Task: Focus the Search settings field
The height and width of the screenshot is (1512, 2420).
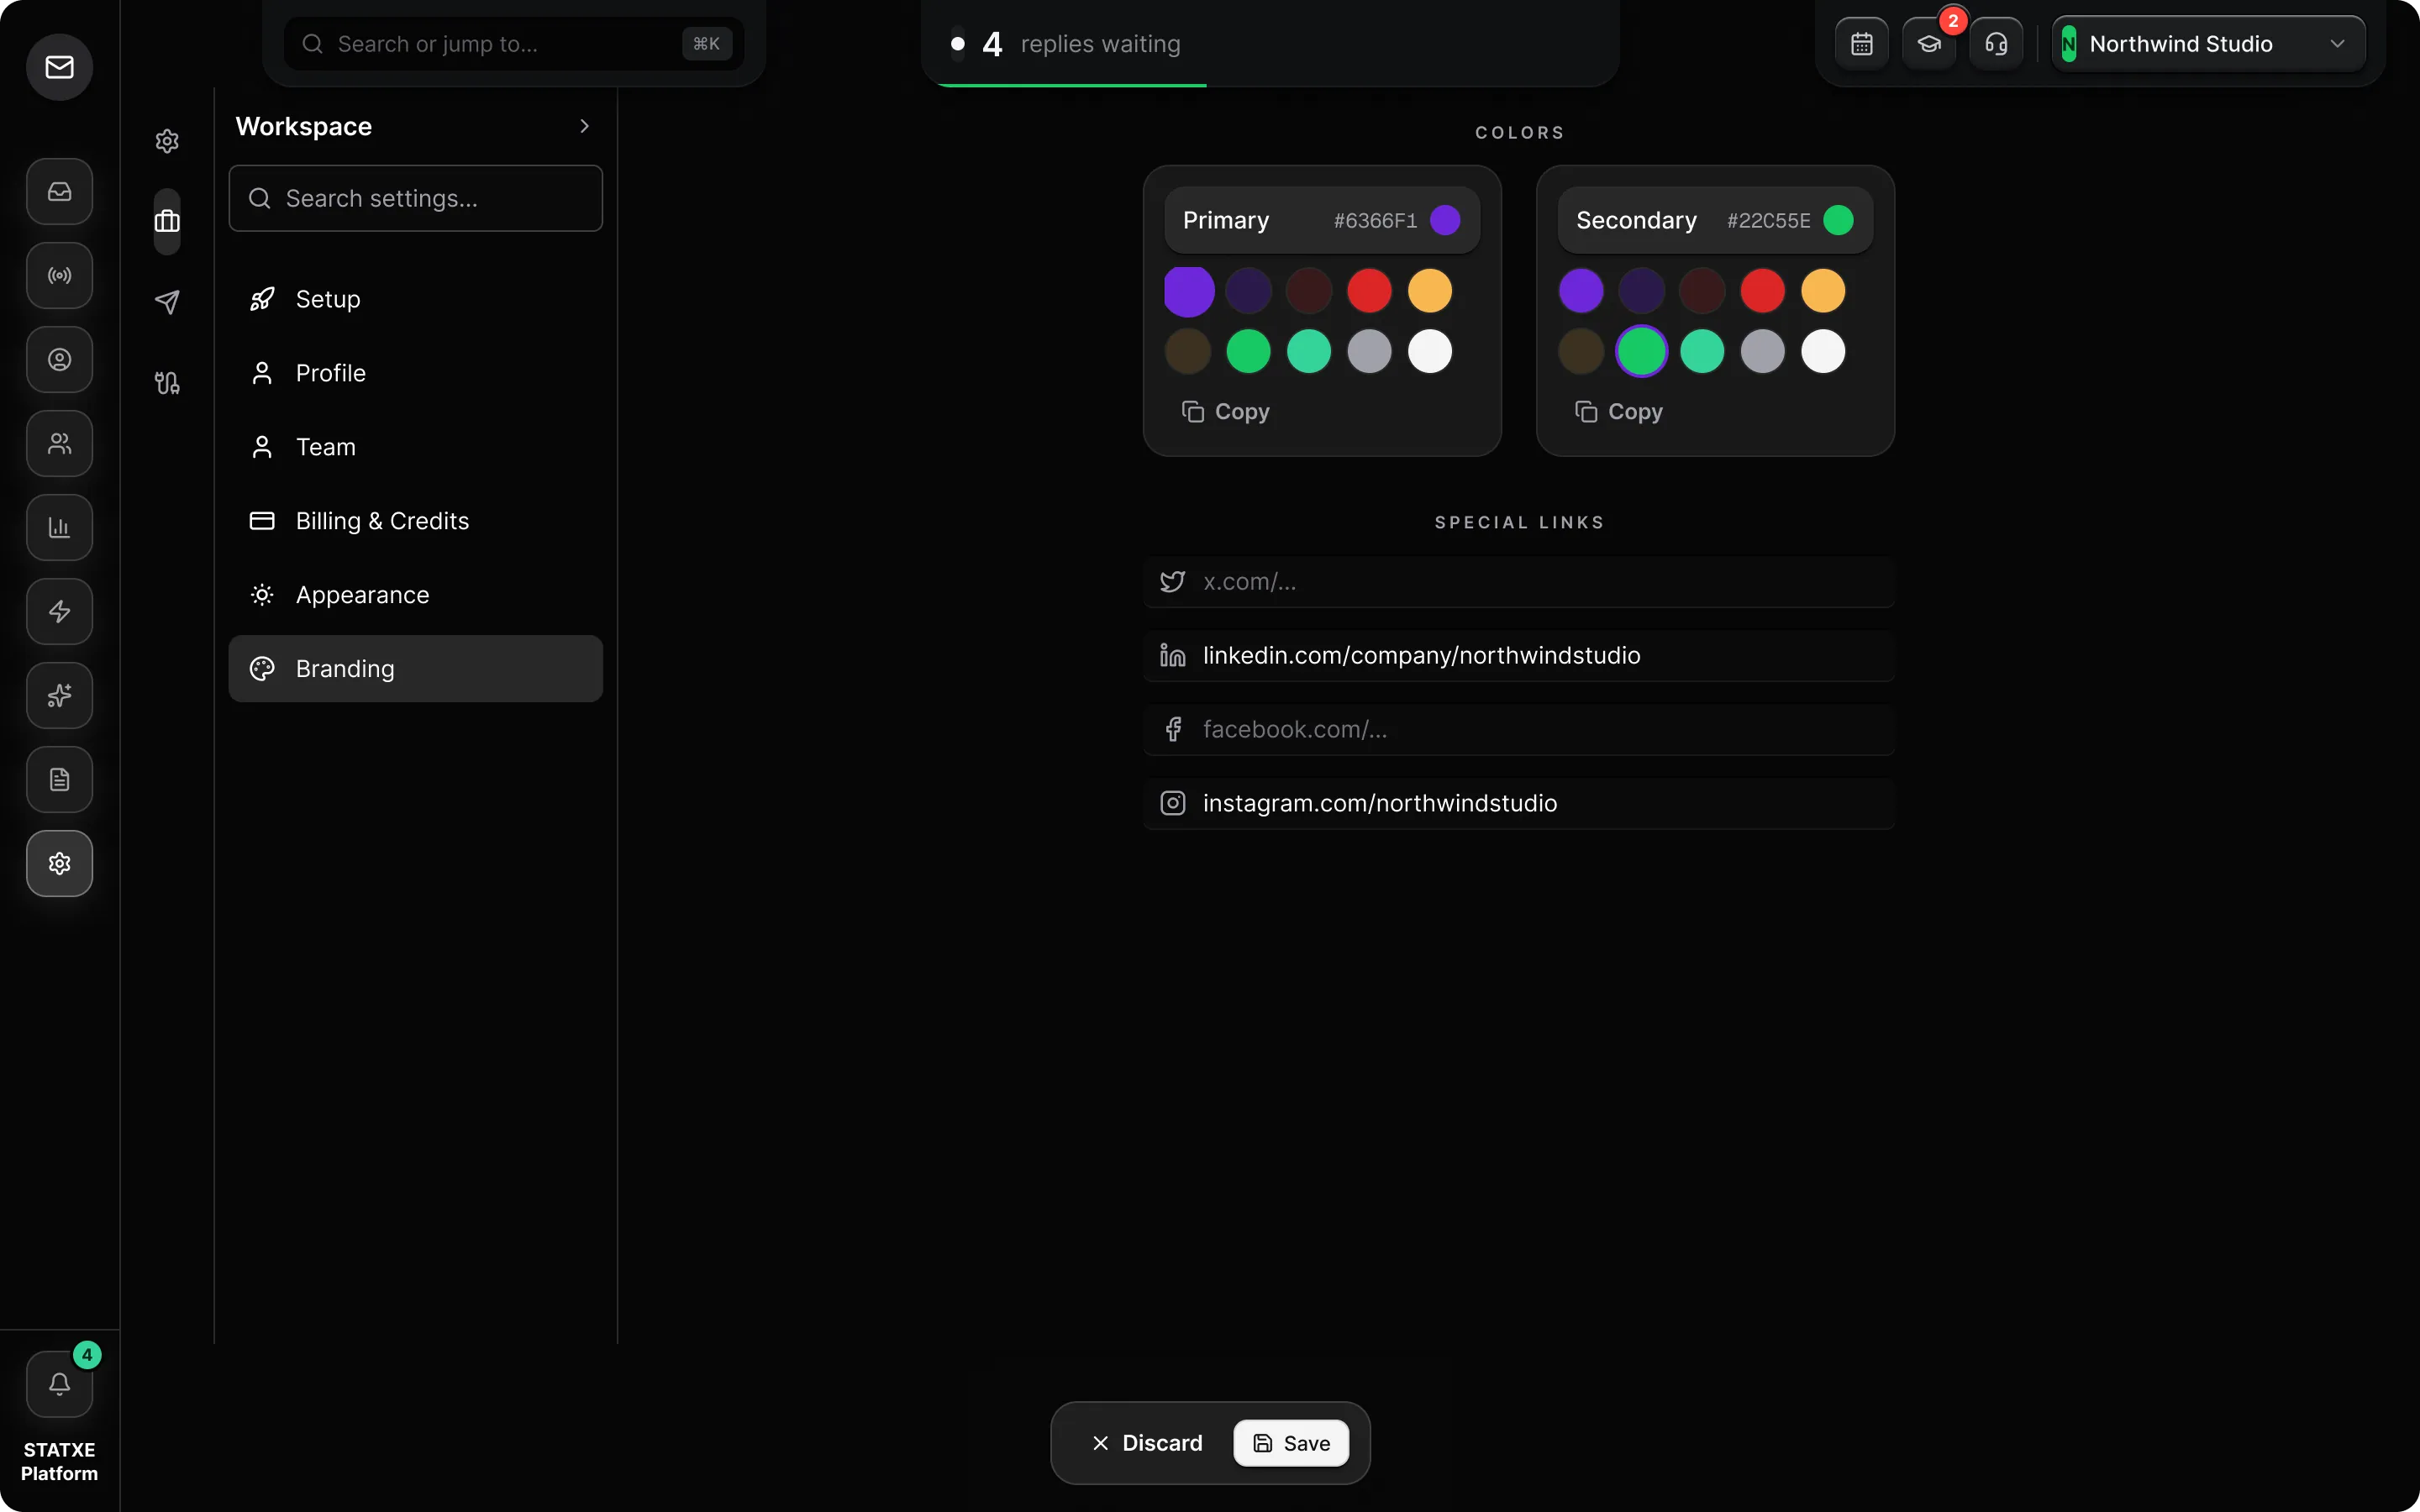Action: [415, 198]
